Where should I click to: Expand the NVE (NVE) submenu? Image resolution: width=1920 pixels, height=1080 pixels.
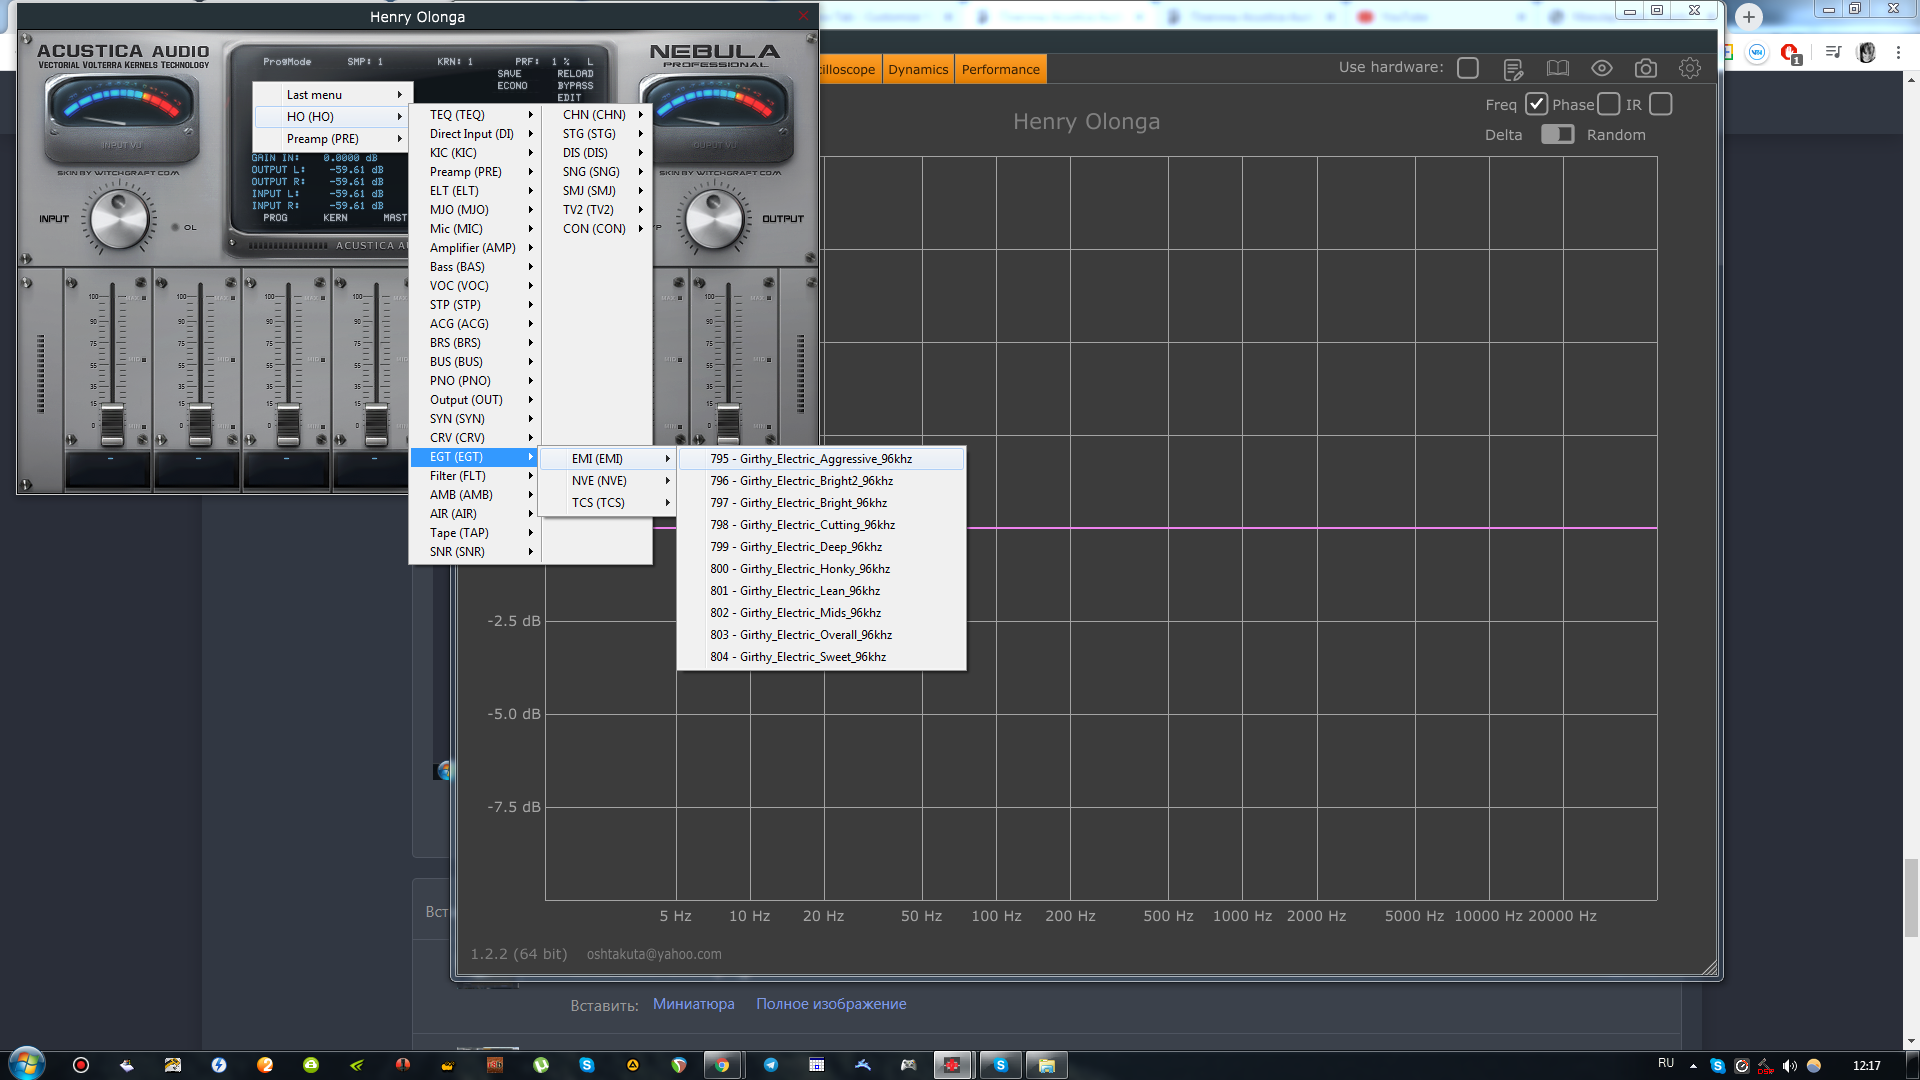click(607, 481)
